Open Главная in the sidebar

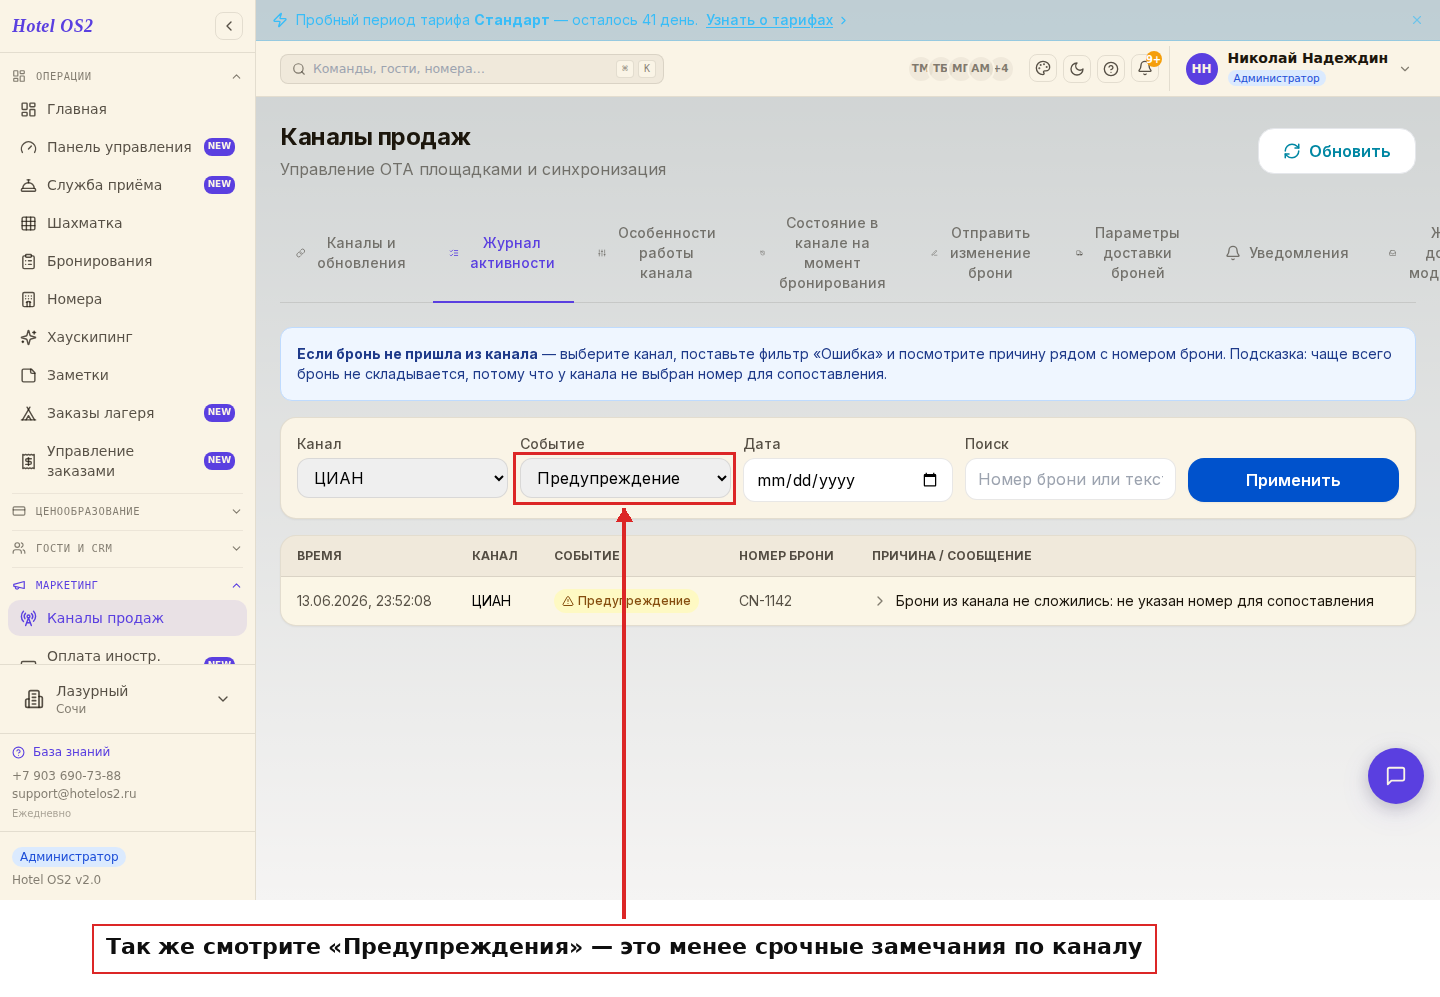point(127,109)
